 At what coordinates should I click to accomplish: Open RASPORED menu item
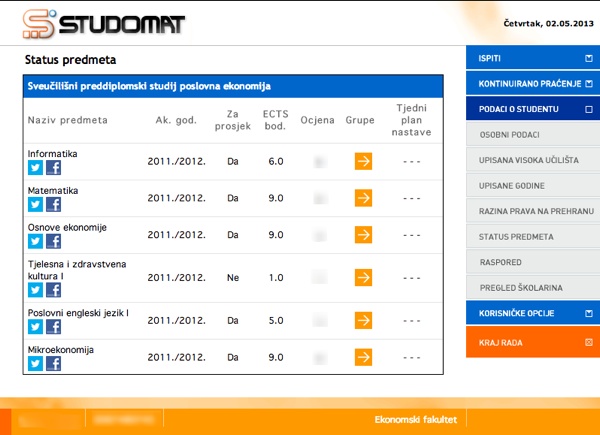pyautogui.click(x=533, y=262)
